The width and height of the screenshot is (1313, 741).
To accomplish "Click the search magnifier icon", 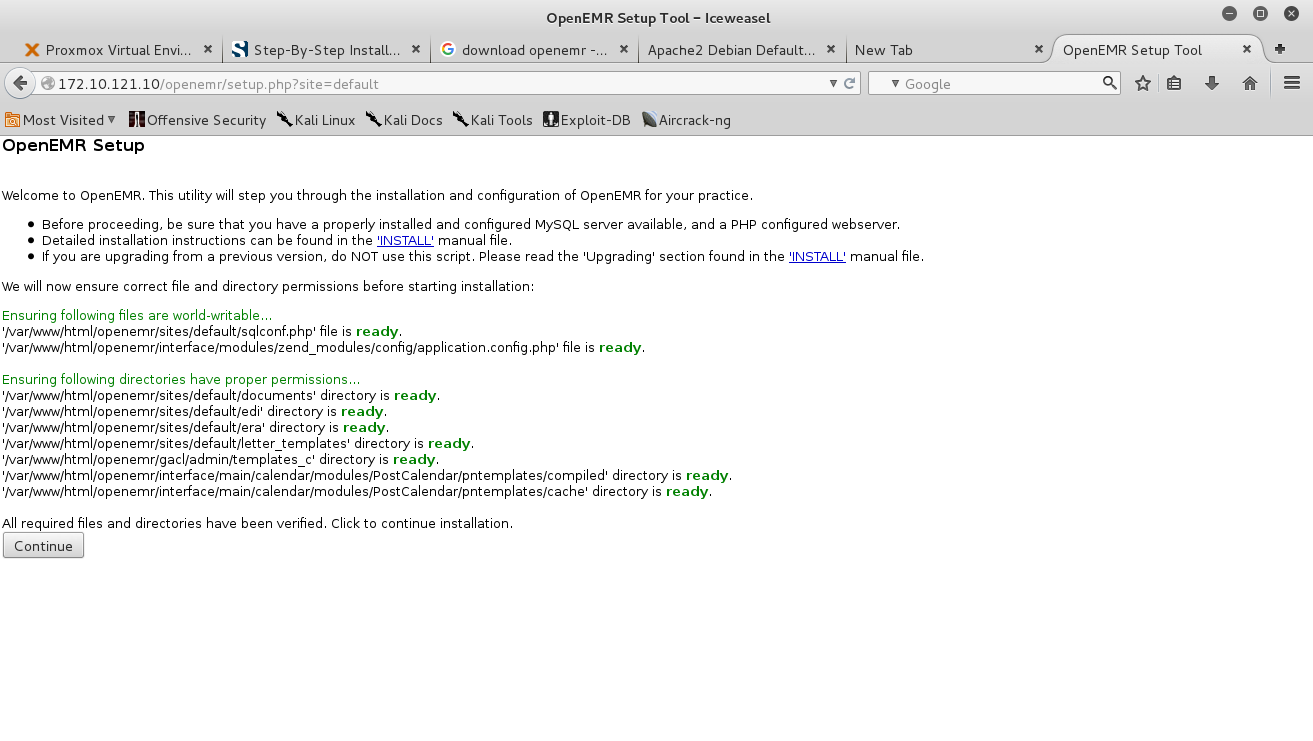I will click(1110, 83).
